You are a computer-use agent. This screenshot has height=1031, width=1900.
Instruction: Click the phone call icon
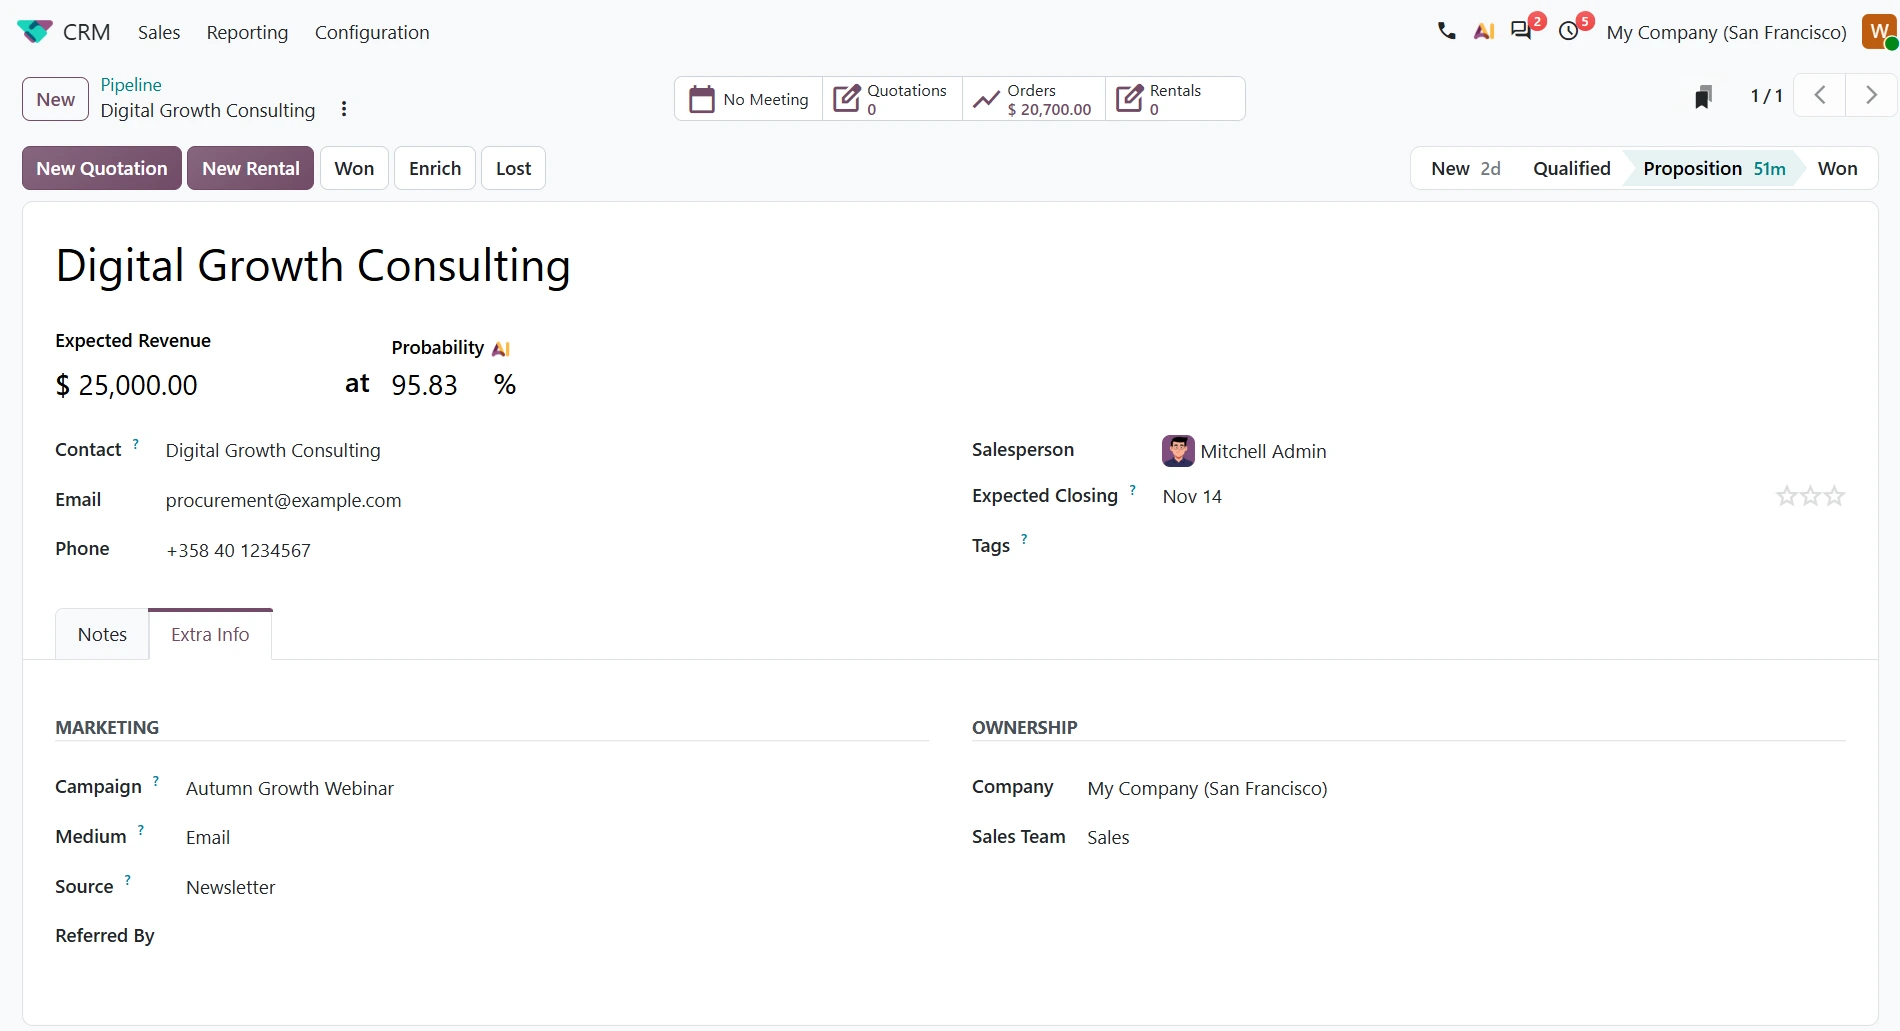(1446, 31)
